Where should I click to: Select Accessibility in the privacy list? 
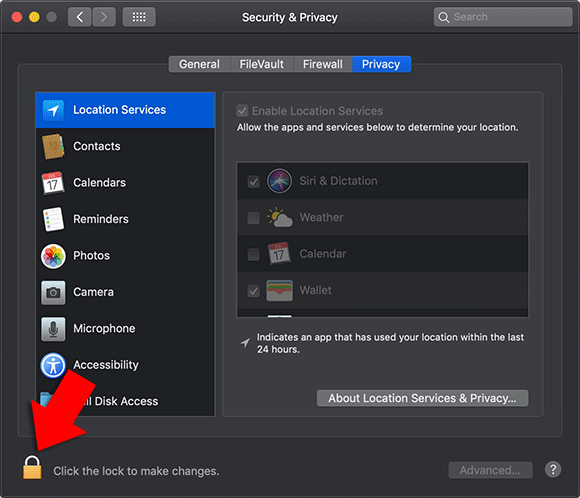(x=125, y=365)
